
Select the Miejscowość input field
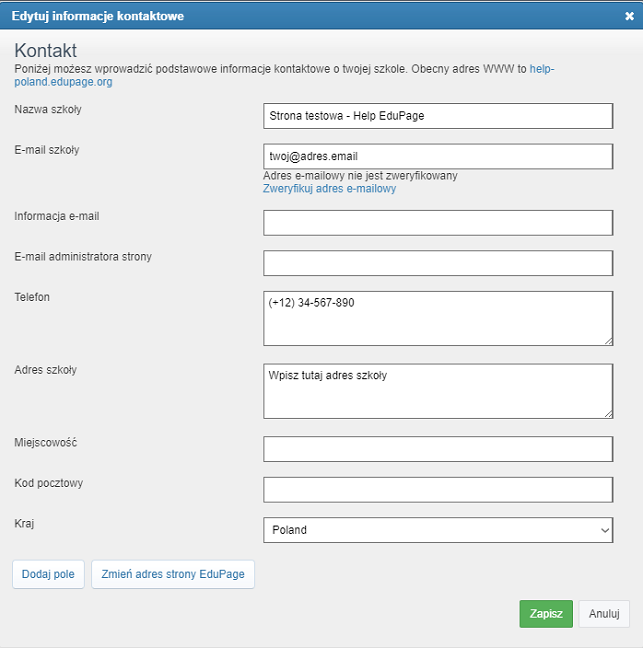pos(438,449)
